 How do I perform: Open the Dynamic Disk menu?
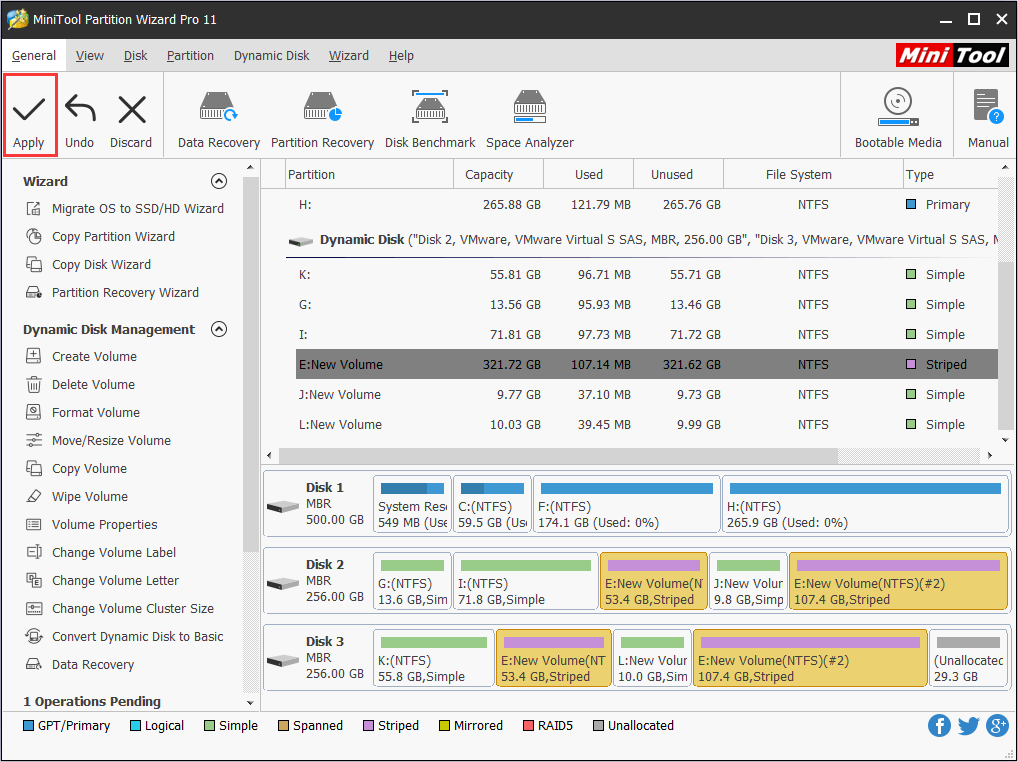tap(271, 56)
